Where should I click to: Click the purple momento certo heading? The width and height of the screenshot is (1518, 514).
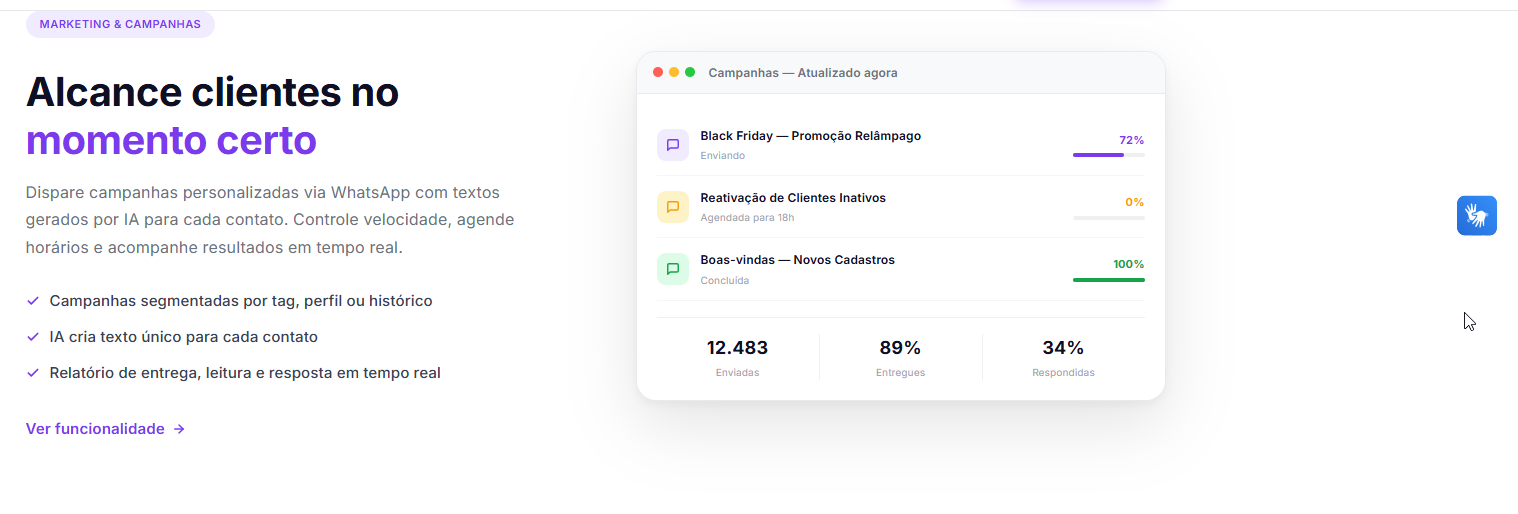click(171, 140)
